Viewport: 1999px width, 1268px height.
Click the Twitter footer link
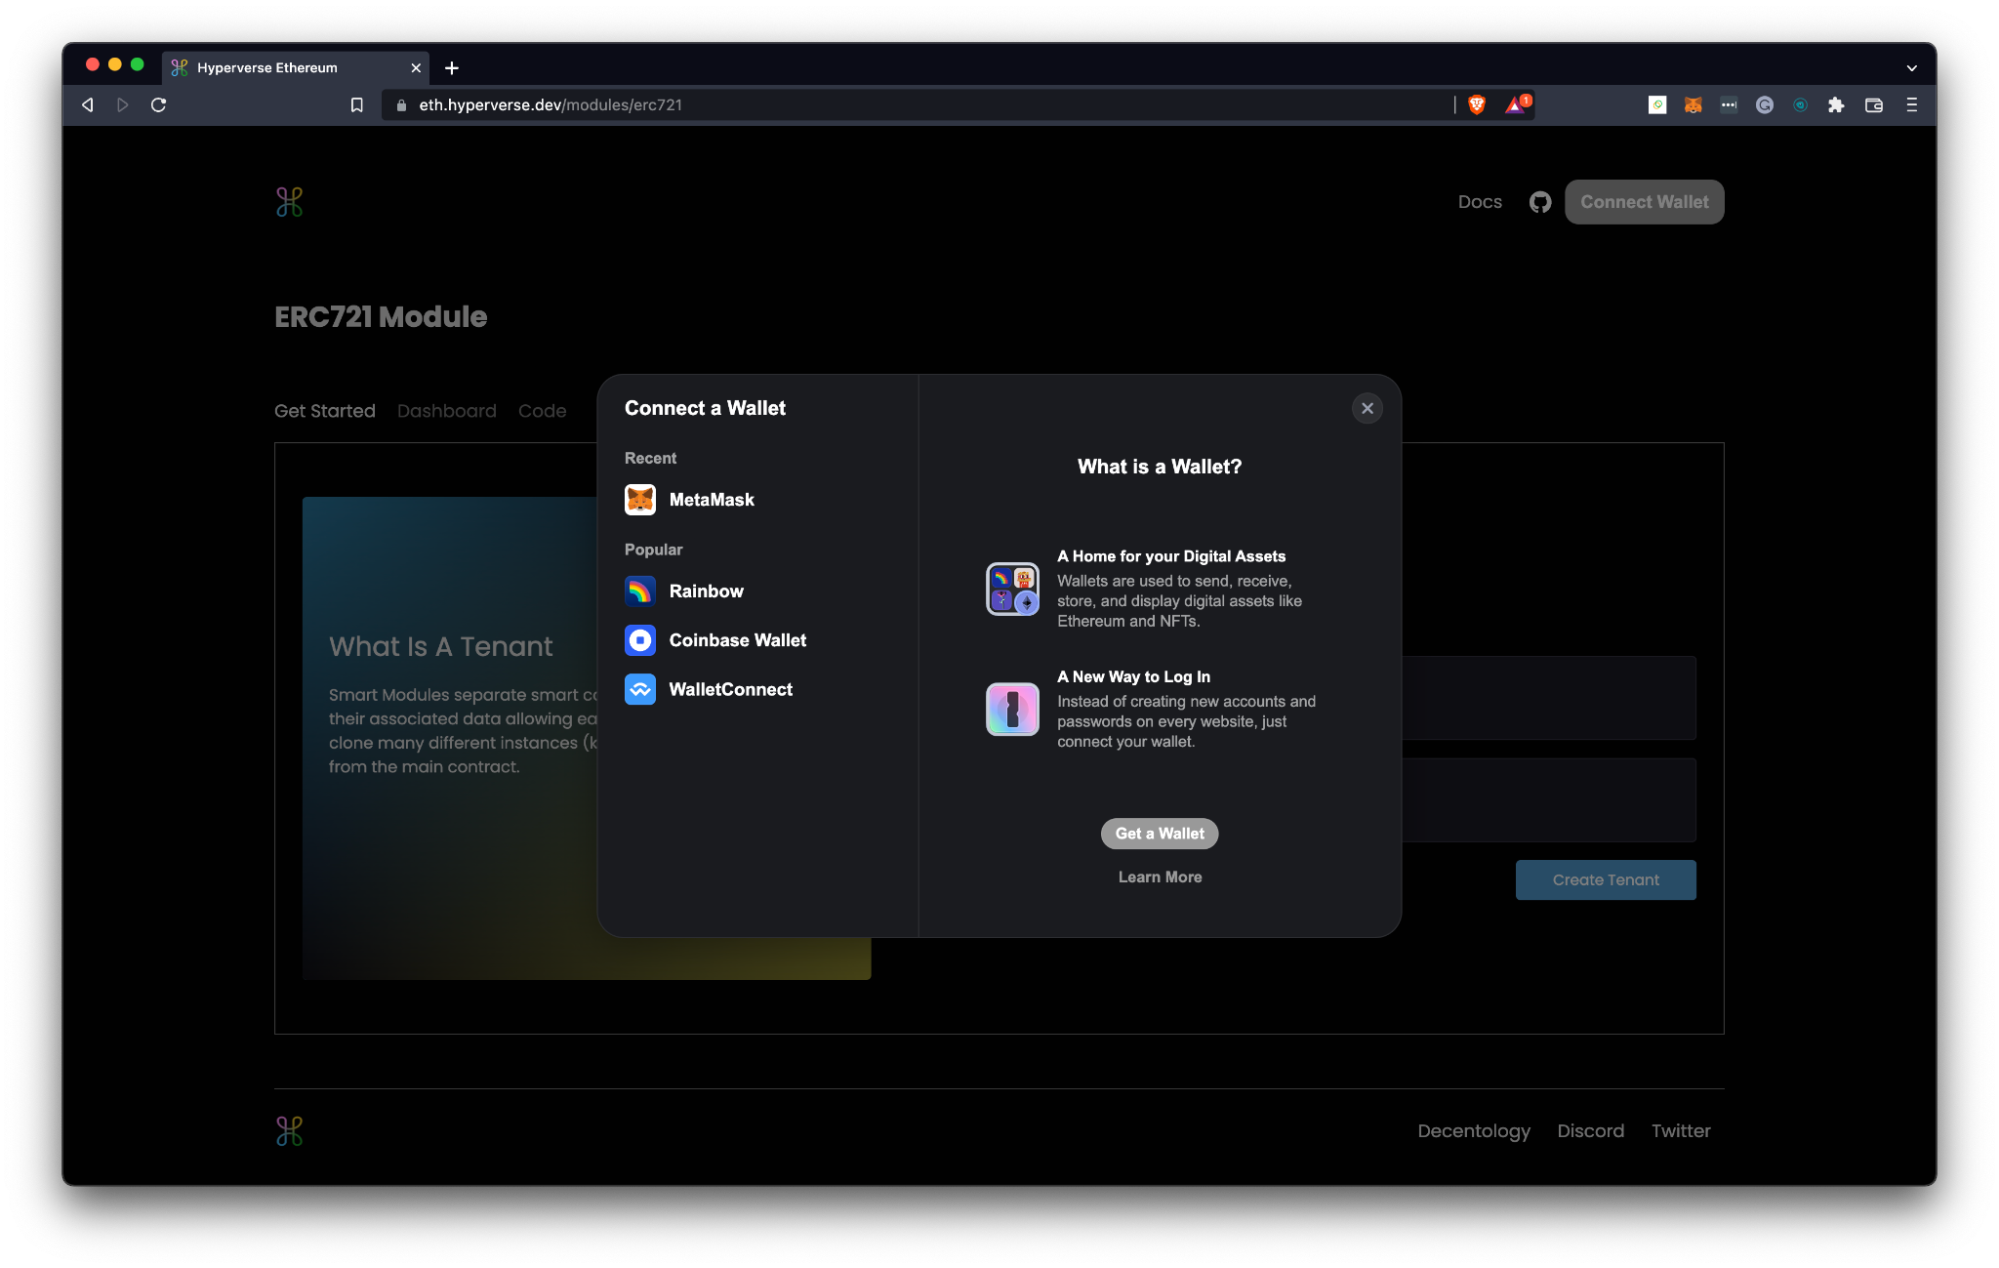1681,1130
